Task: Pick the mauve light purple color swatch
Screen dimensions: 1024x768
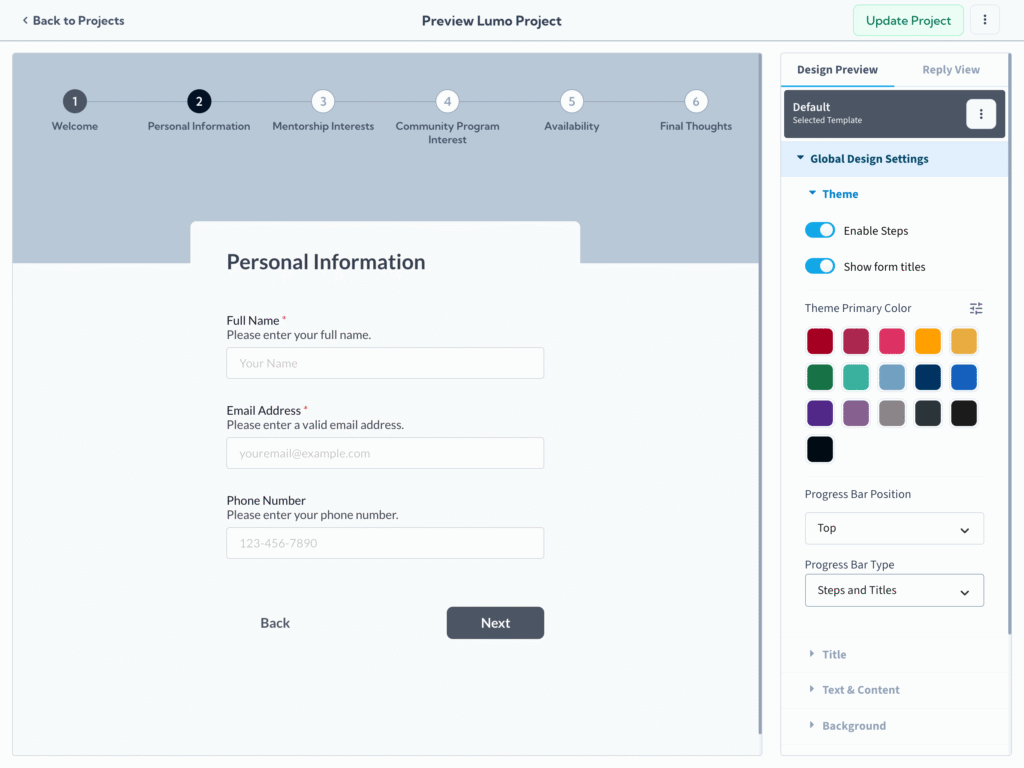Action: point(856,413)
